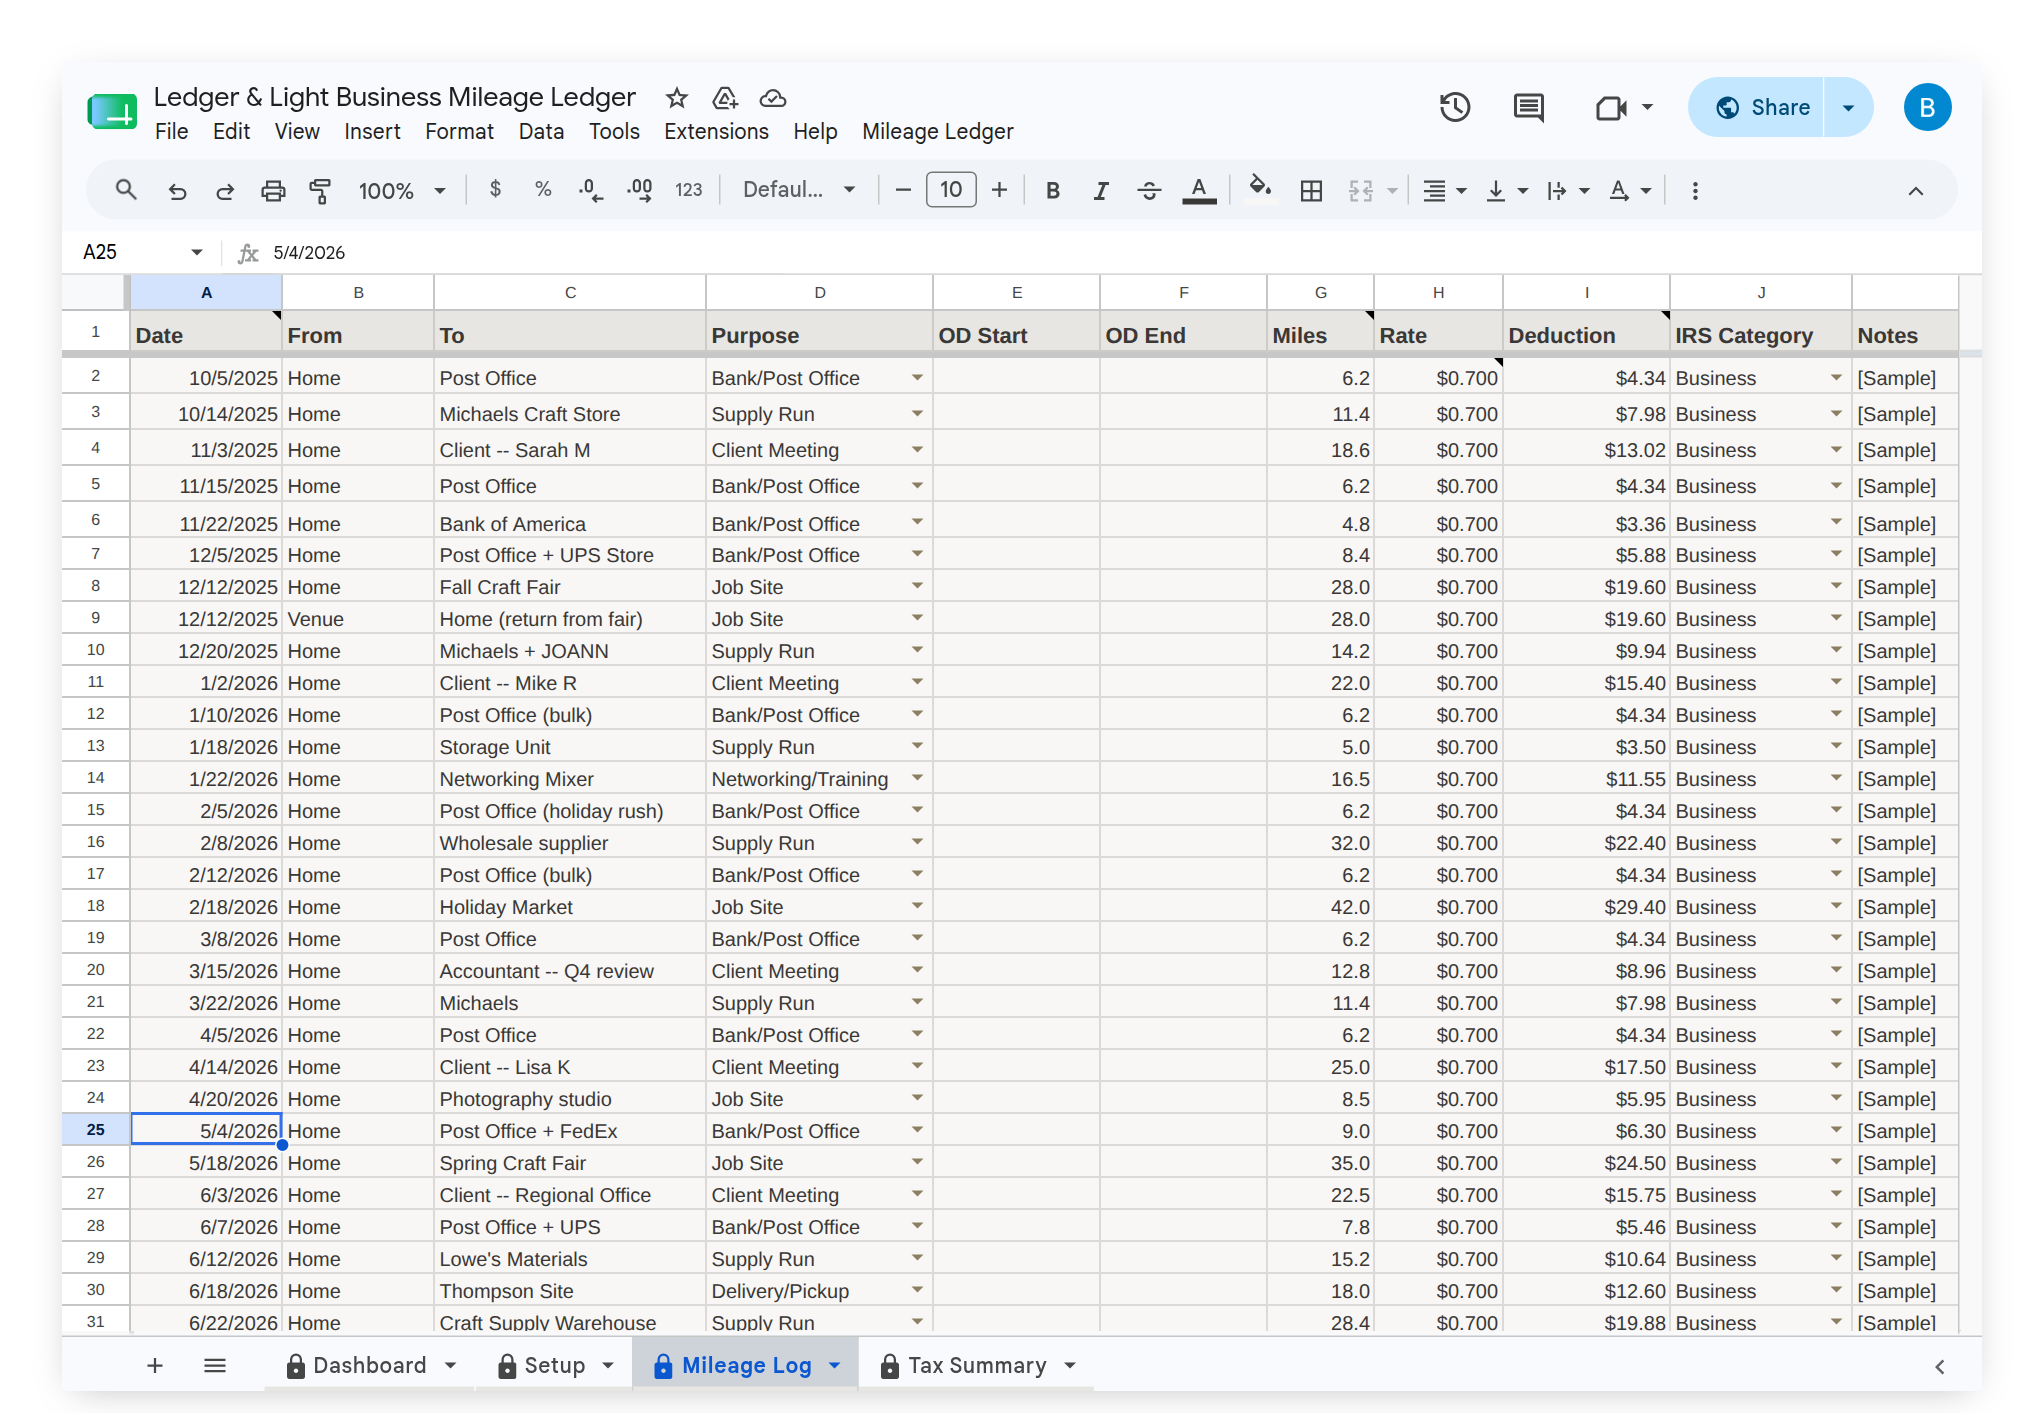Click the Networking Mixer cell
The image size is (2044, 1413).
pyautogui.click(x=570, y=778)
